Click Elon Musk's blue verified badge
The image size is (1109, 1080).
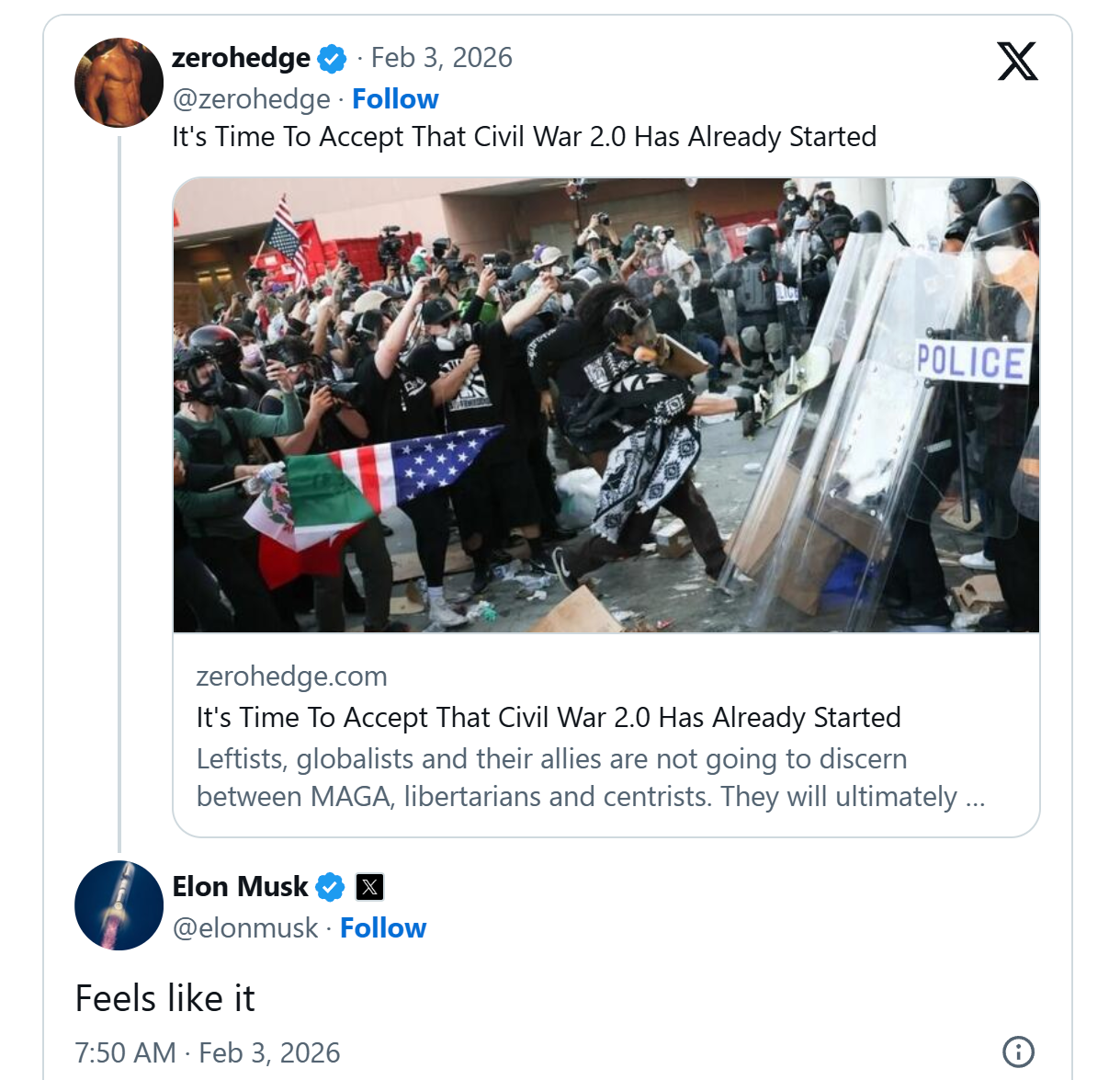[331, 886]
